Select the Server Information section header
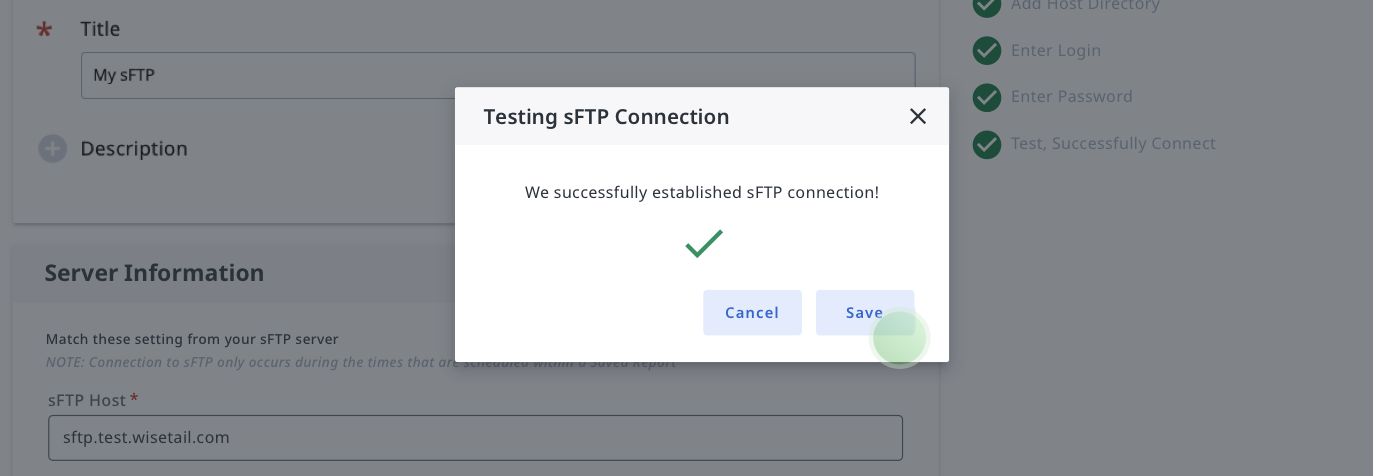The image size is (1373, 476). (x=154, y=273)
